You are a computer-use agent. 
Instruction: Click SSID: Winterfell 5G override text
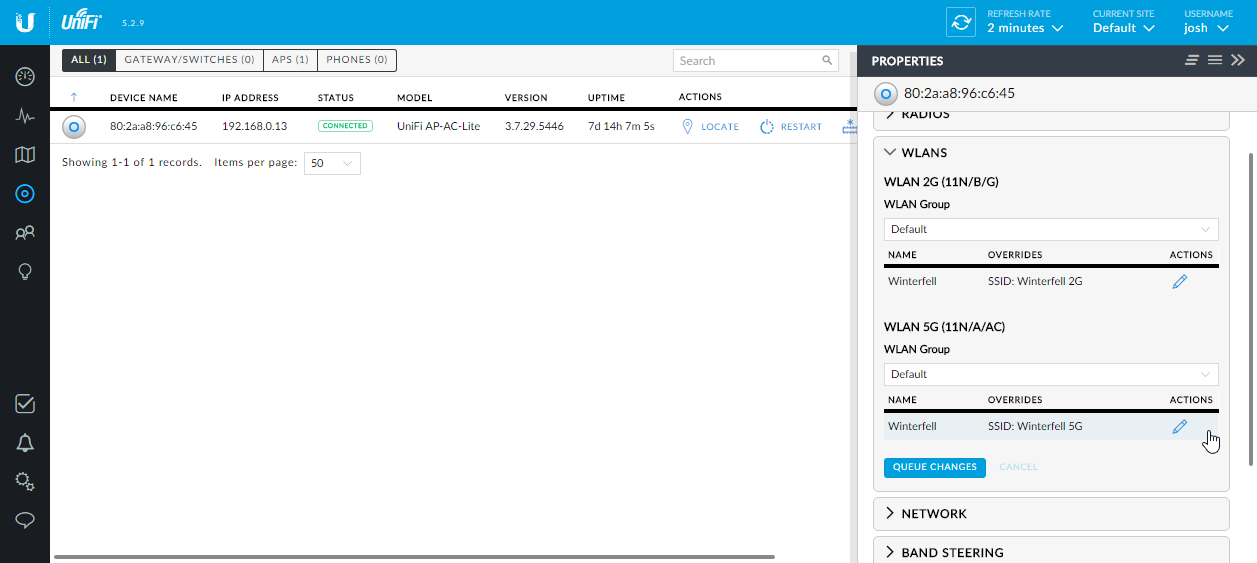(1035, 427)
